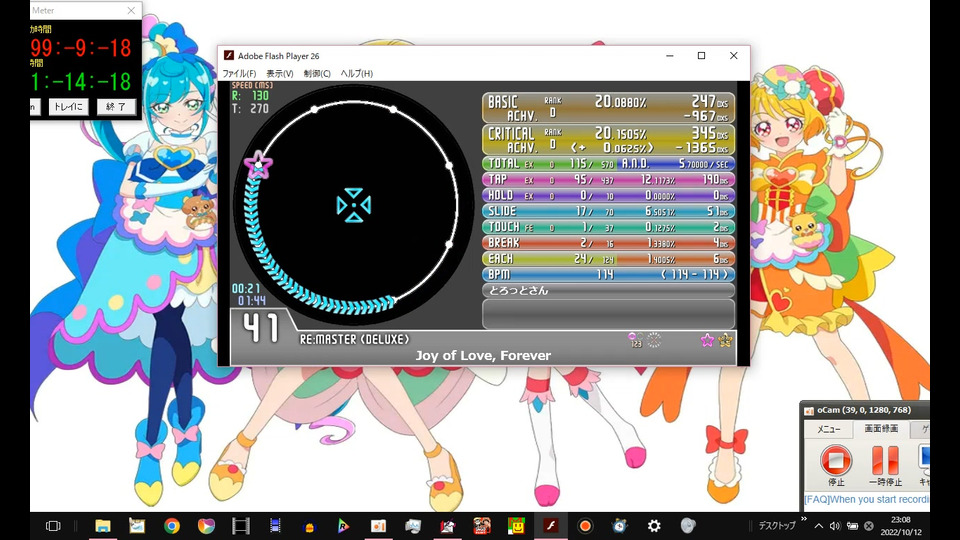Click the TAP statistics row

(x=609, y=180)
